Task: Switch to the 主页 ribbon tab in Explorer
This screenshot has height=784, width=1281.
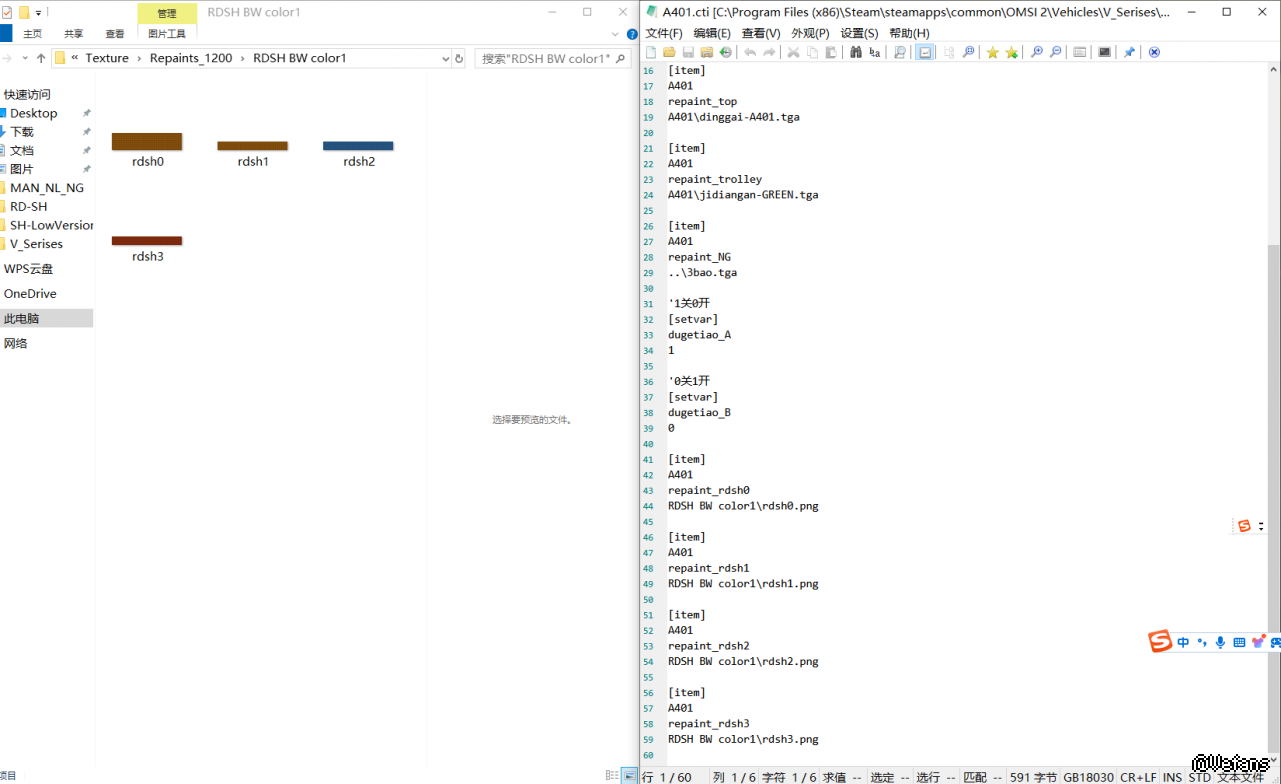Action: pyautogui.click(x=33, y=34)
